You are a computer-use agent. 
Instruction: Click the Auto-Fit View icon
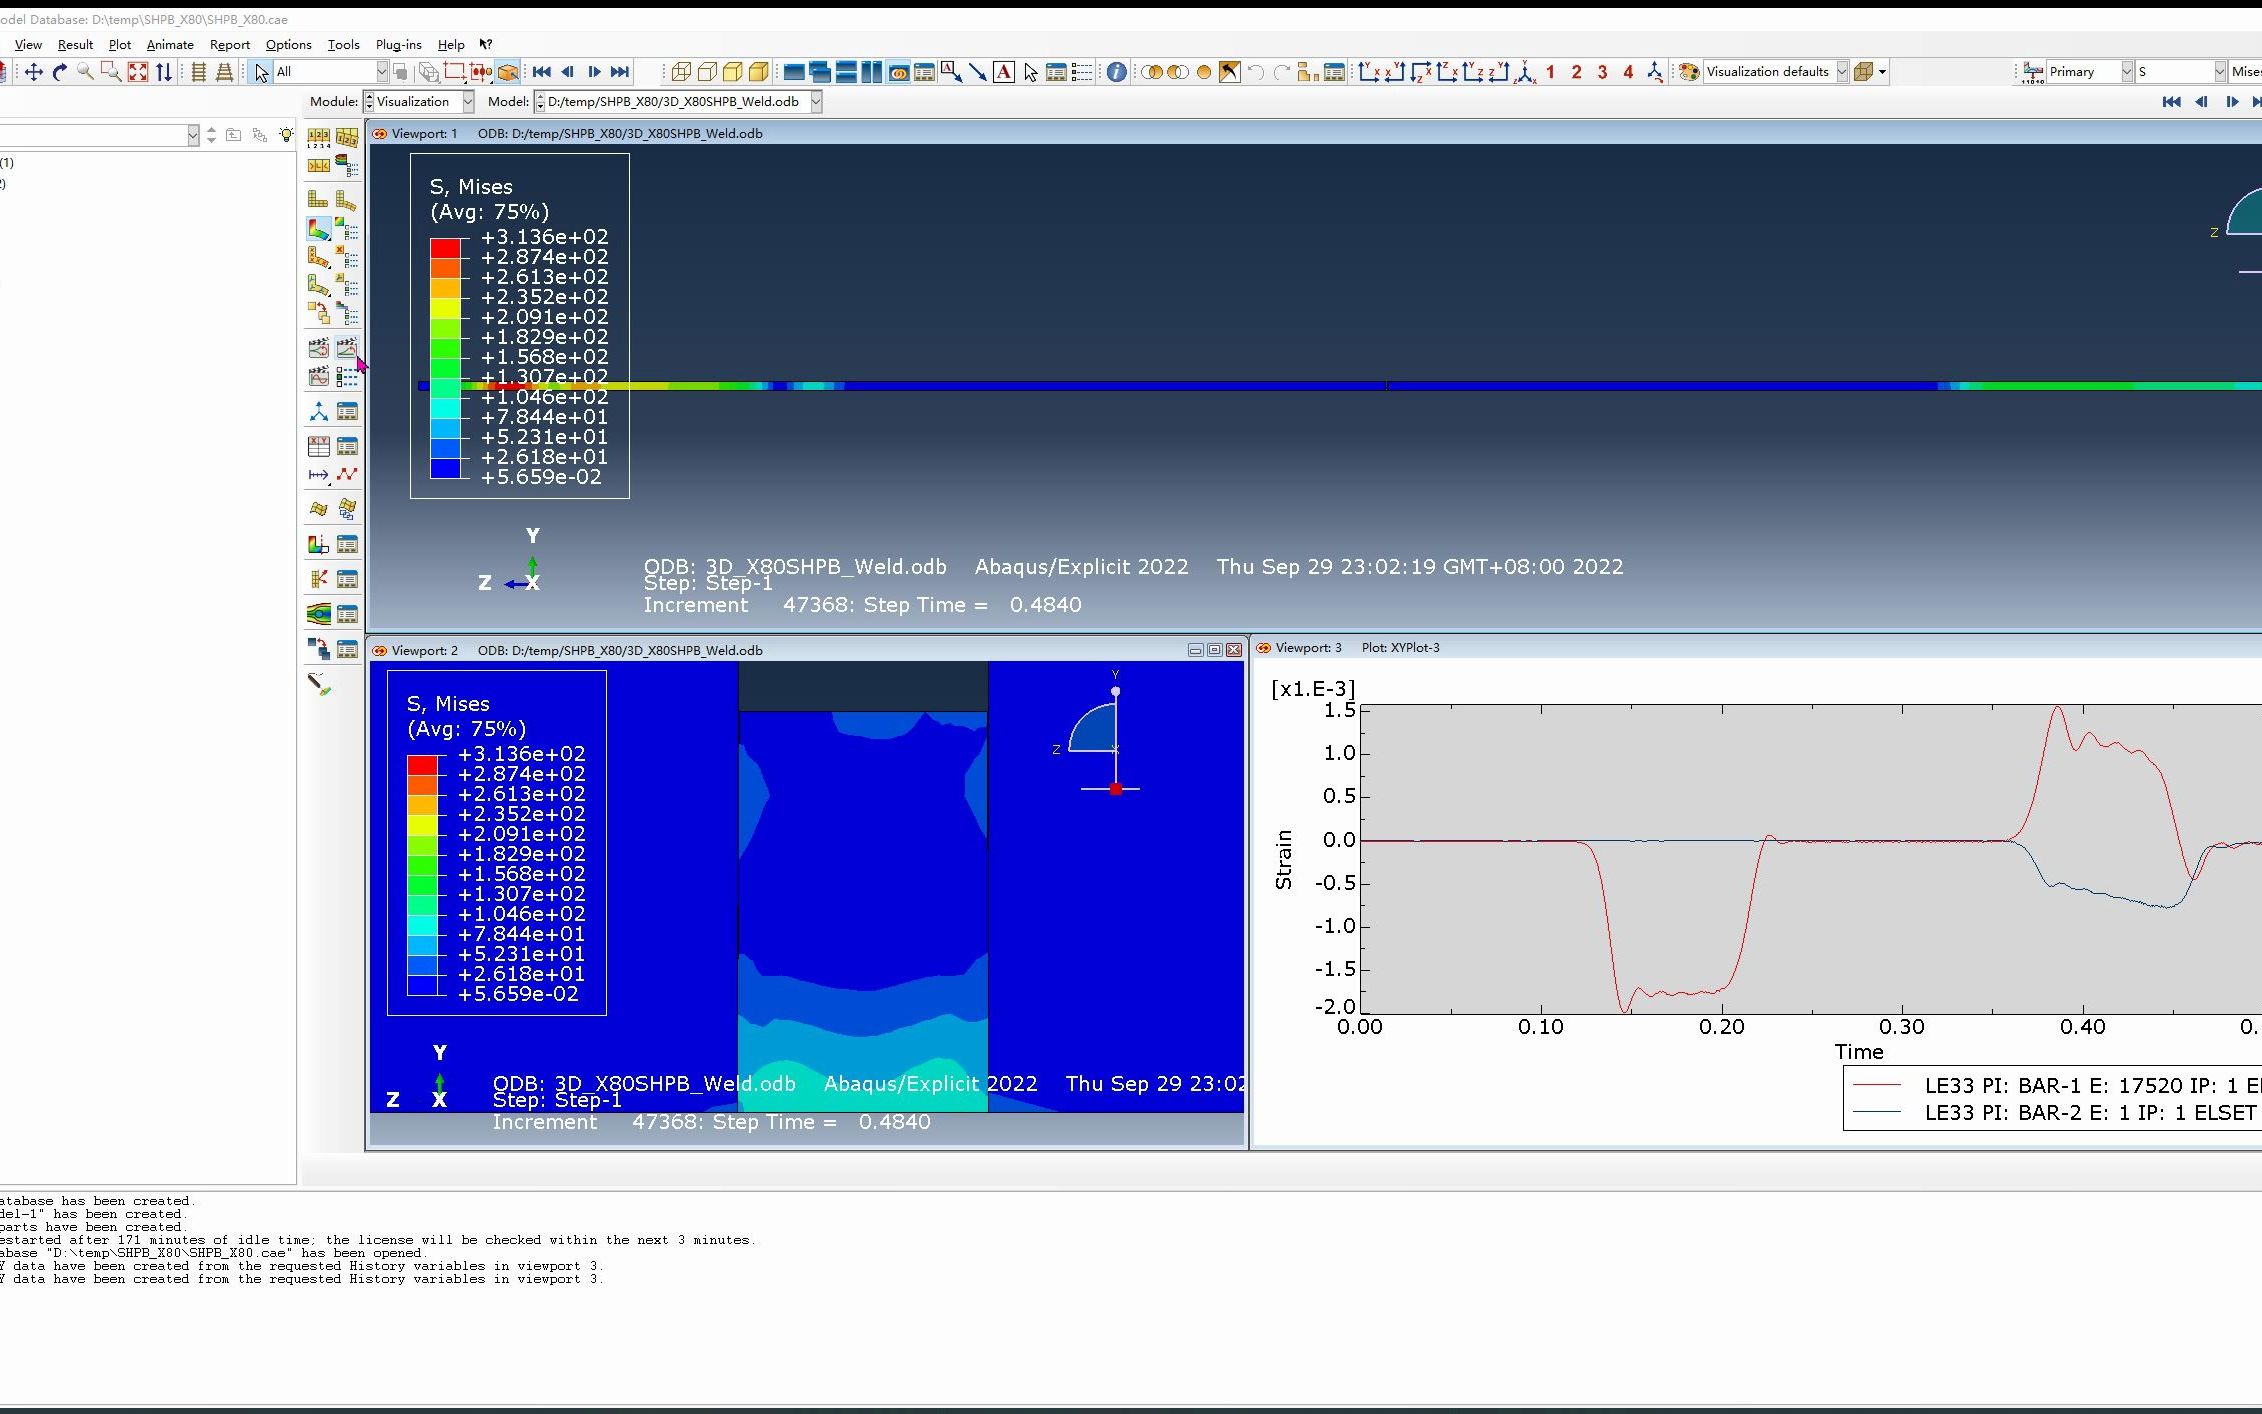coord(138,72)
